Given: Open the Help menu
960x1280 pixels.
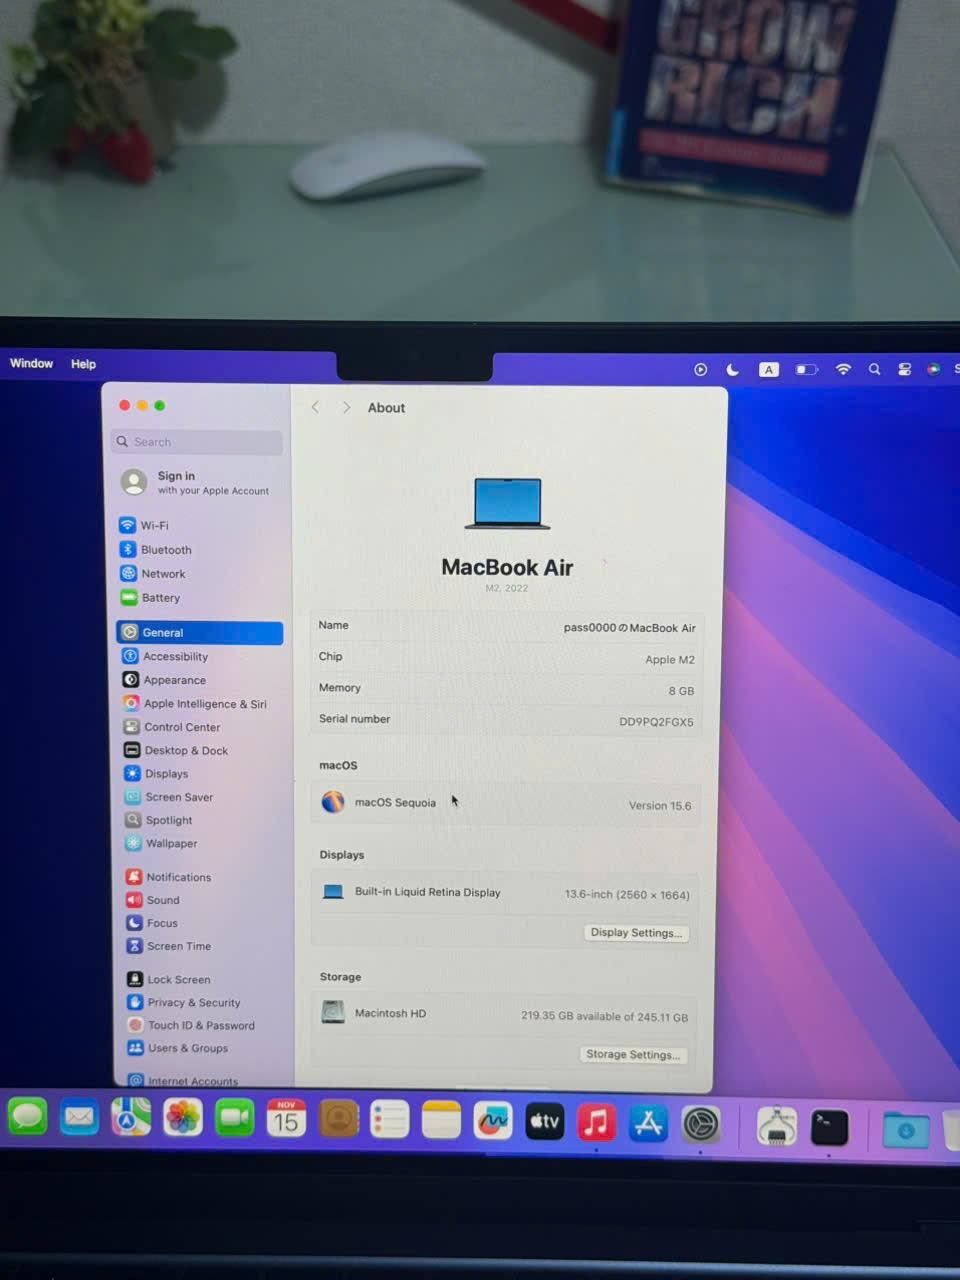Looking at the screenshot, I should point(83,364).
